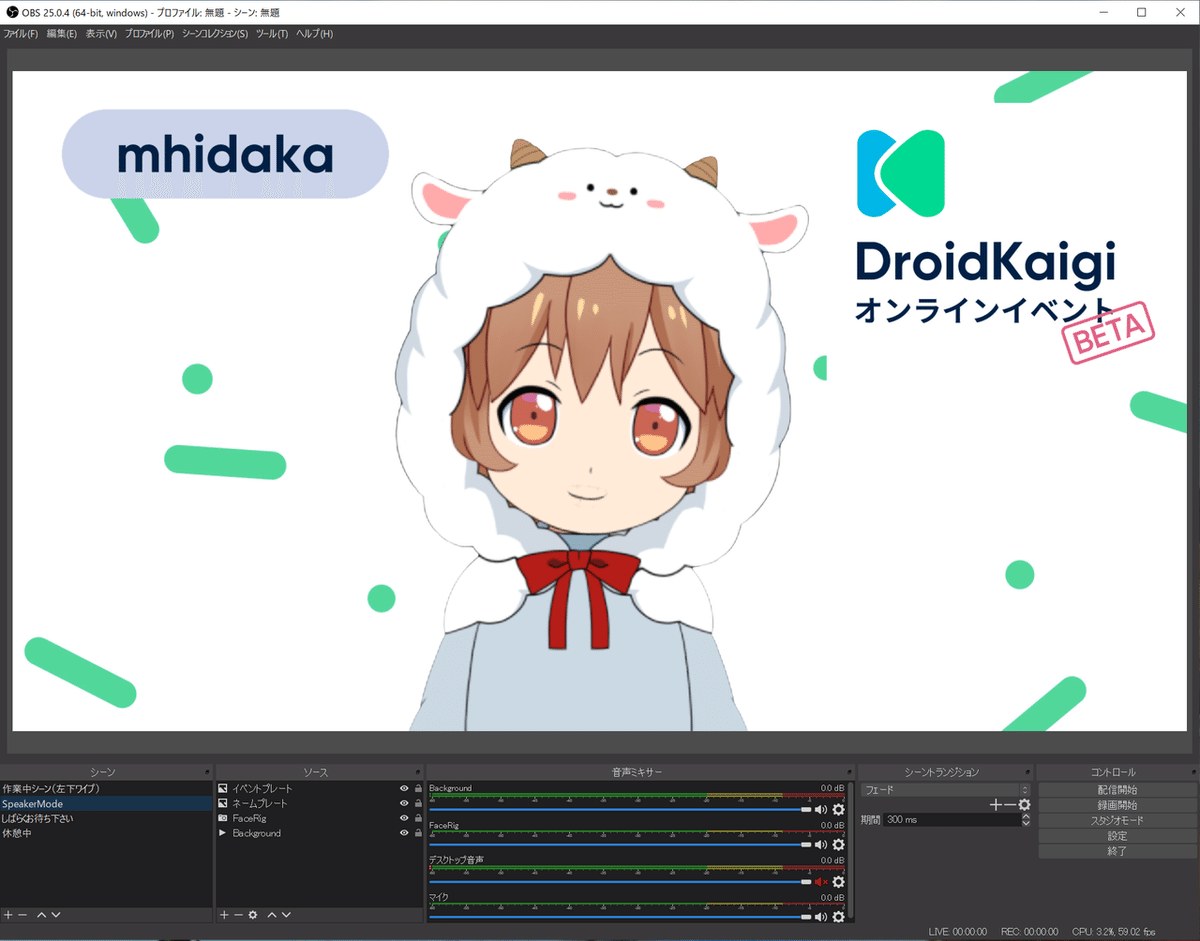
Task: Adjust the FaceRig volume slider
Action: click(620, 845)
